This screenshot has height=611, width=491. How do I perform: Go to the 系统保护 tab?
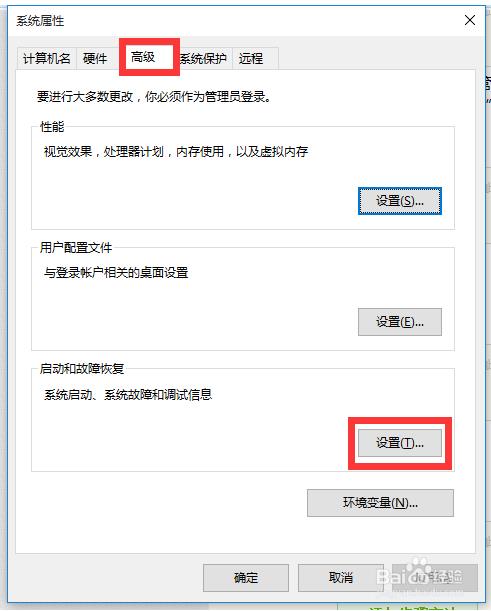(203, 58)
